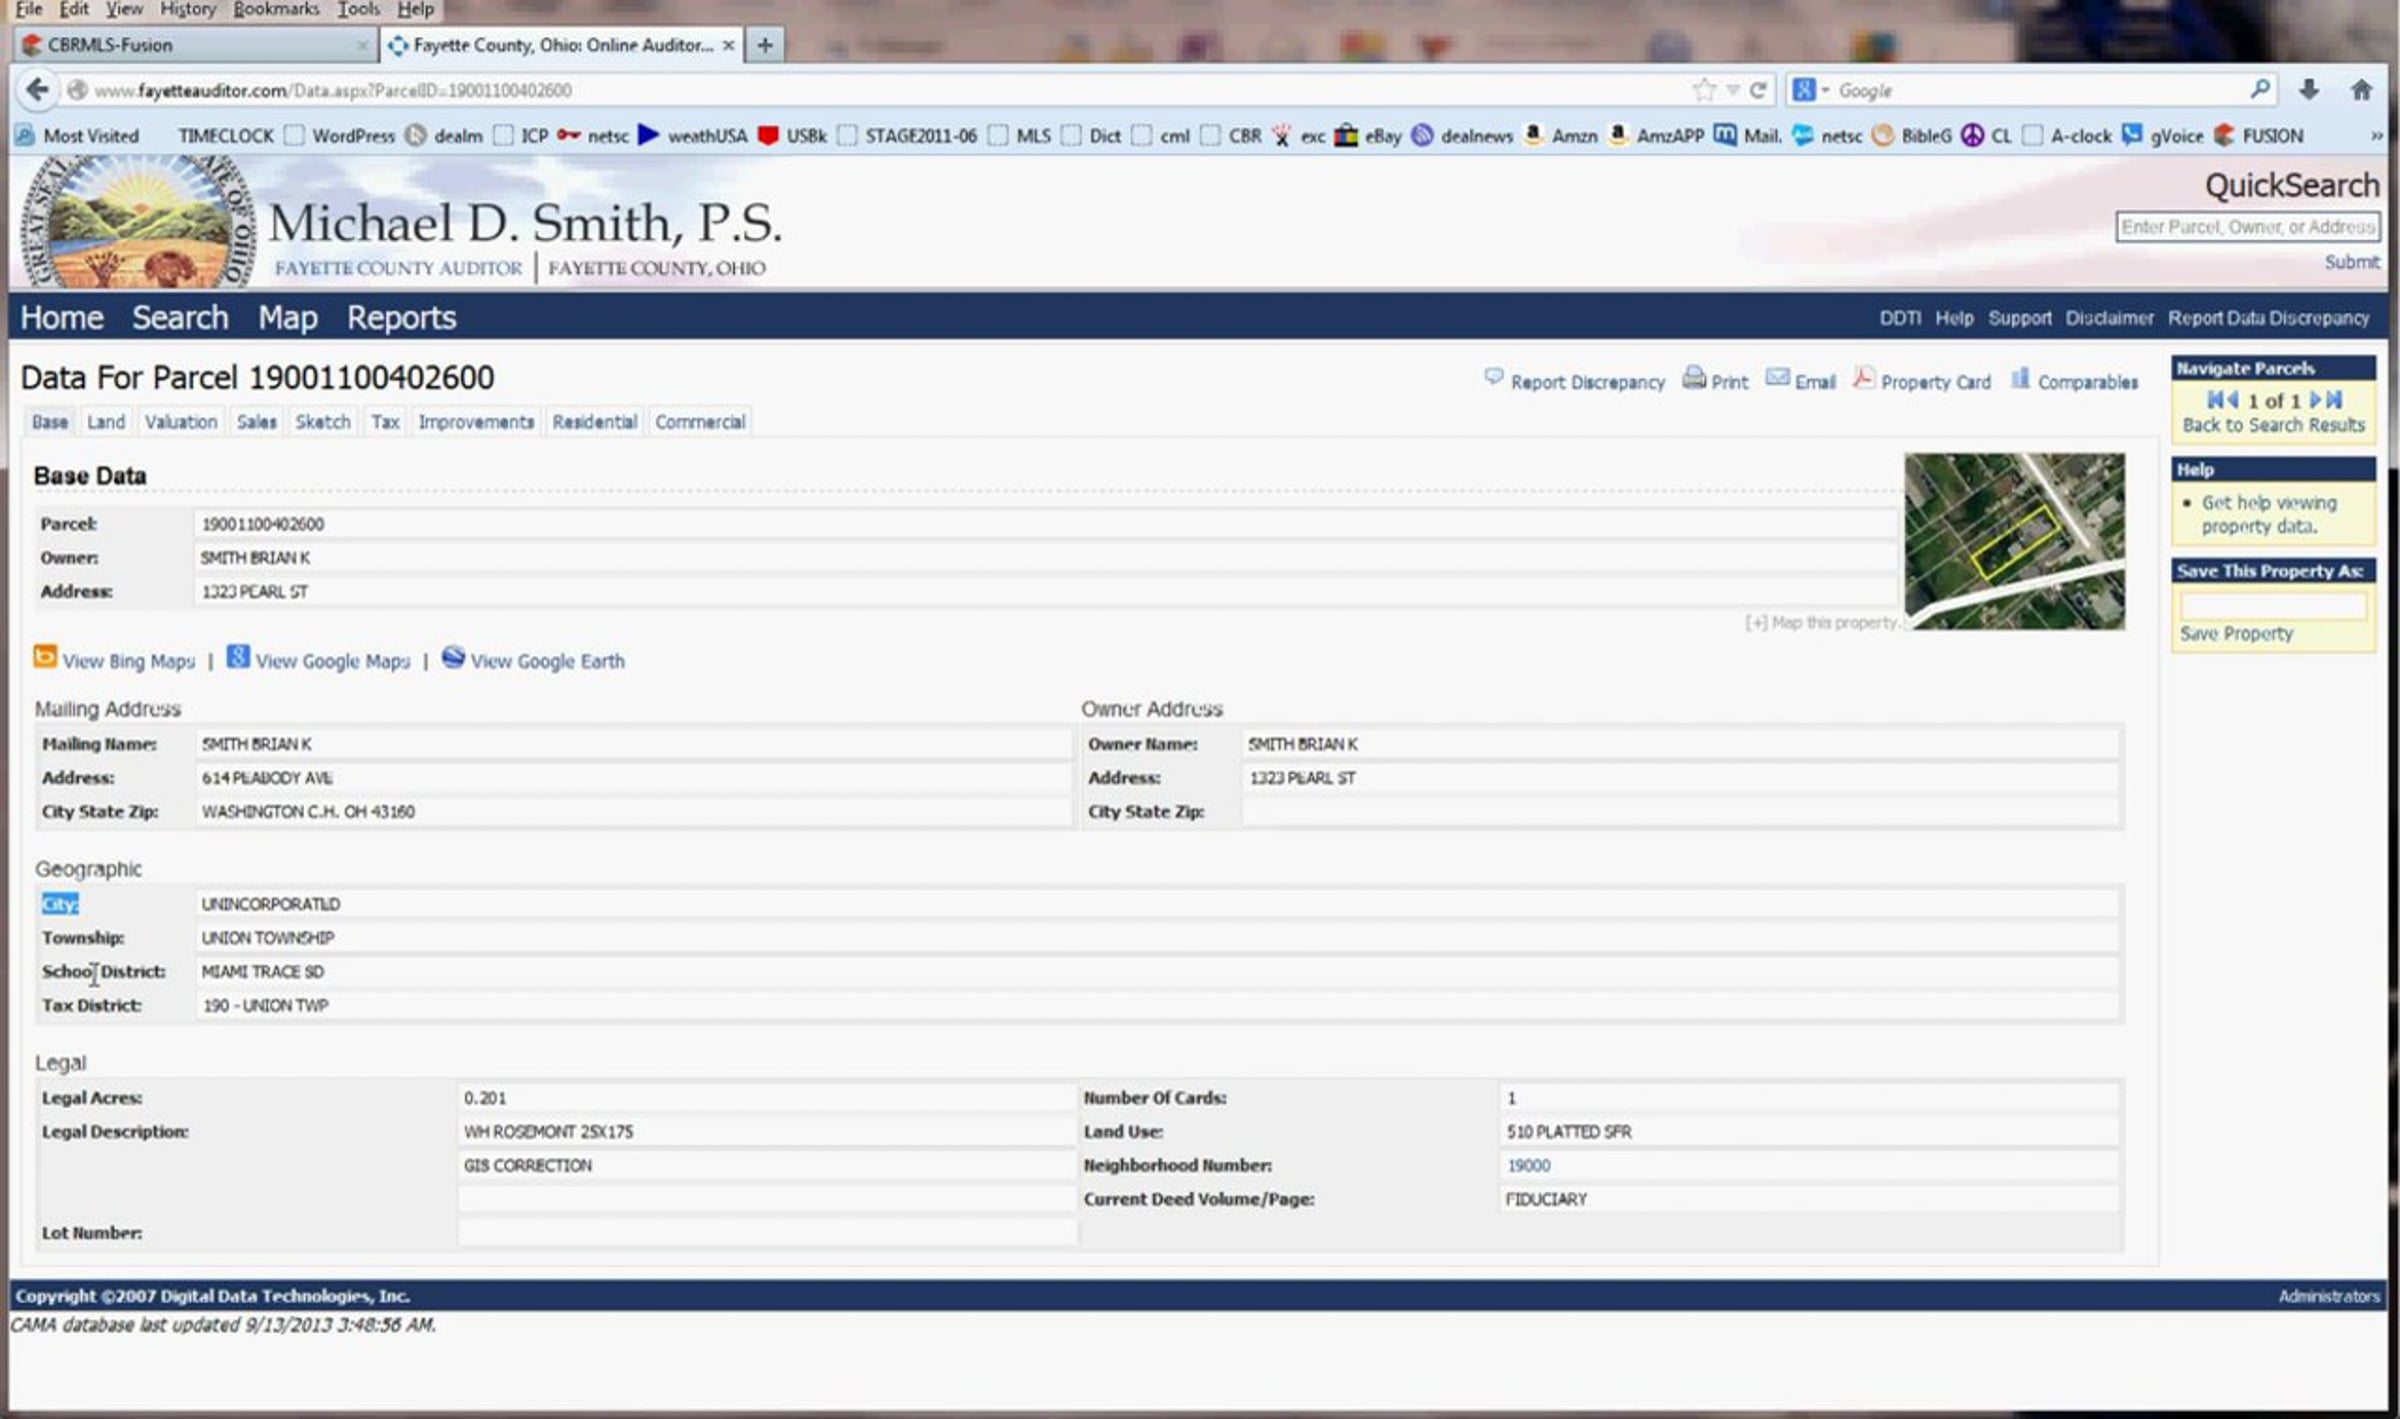Image resolution: width=2400 pixels, height=1419 pixels.
Task: Go to Home in the site navigation bar
Action: 62,318
